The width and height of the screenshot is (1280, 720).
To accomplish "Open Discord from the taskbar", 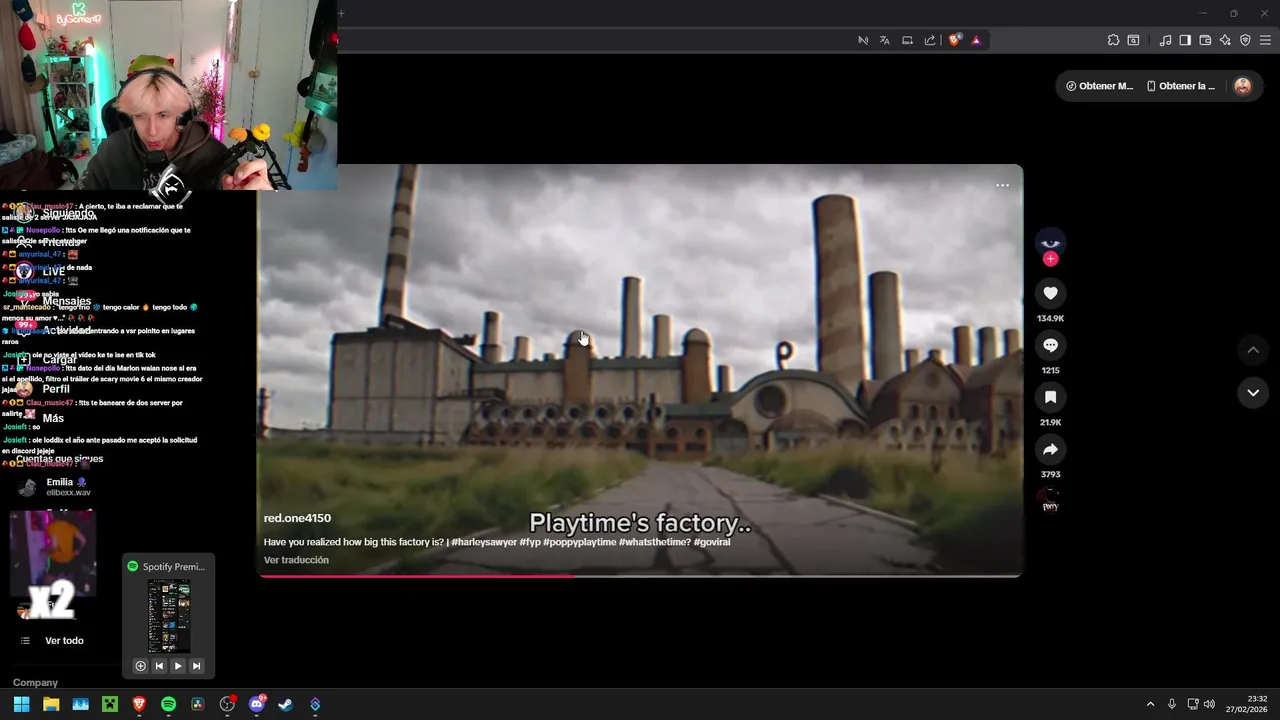I will 256,704.
